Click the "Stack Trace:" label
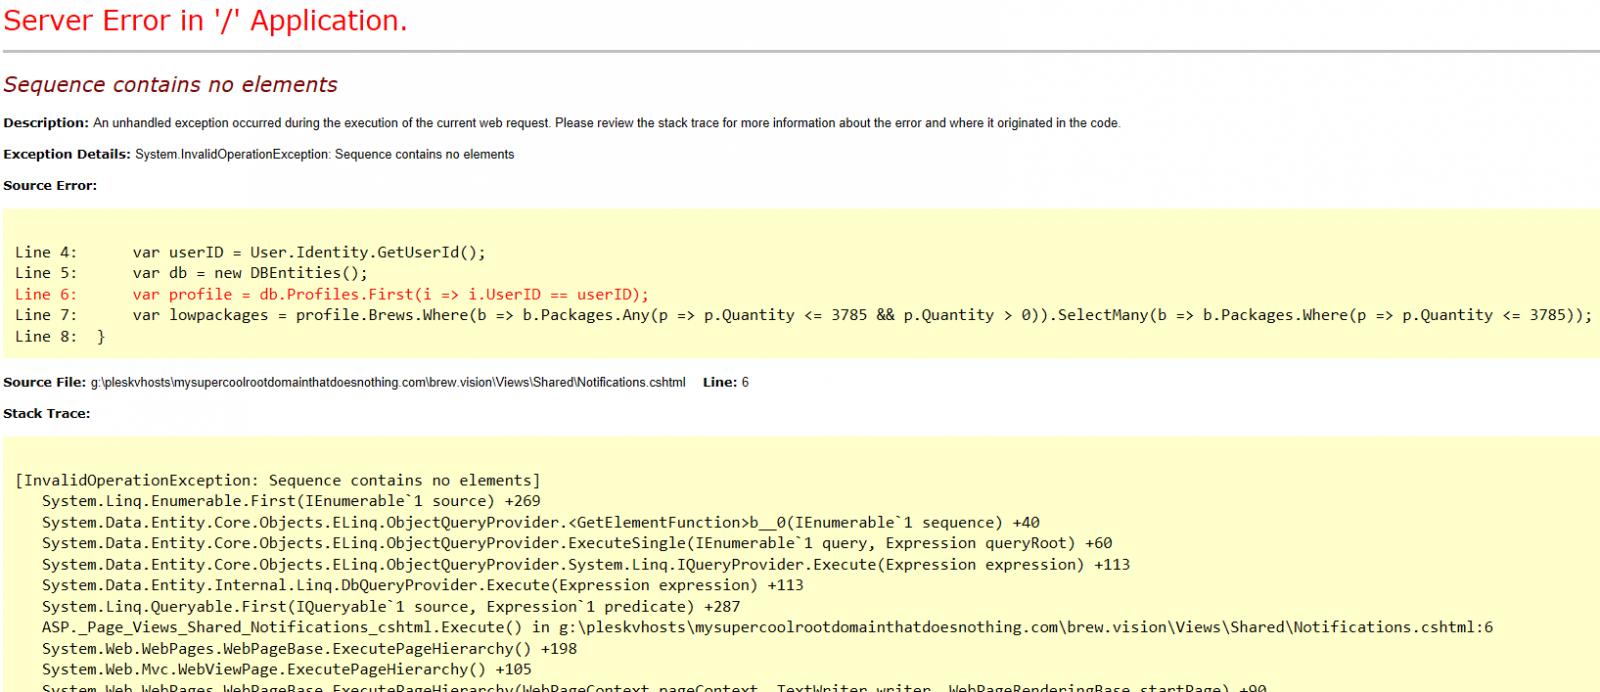This screenshot has width=1600, height=692. pos(46,413)
